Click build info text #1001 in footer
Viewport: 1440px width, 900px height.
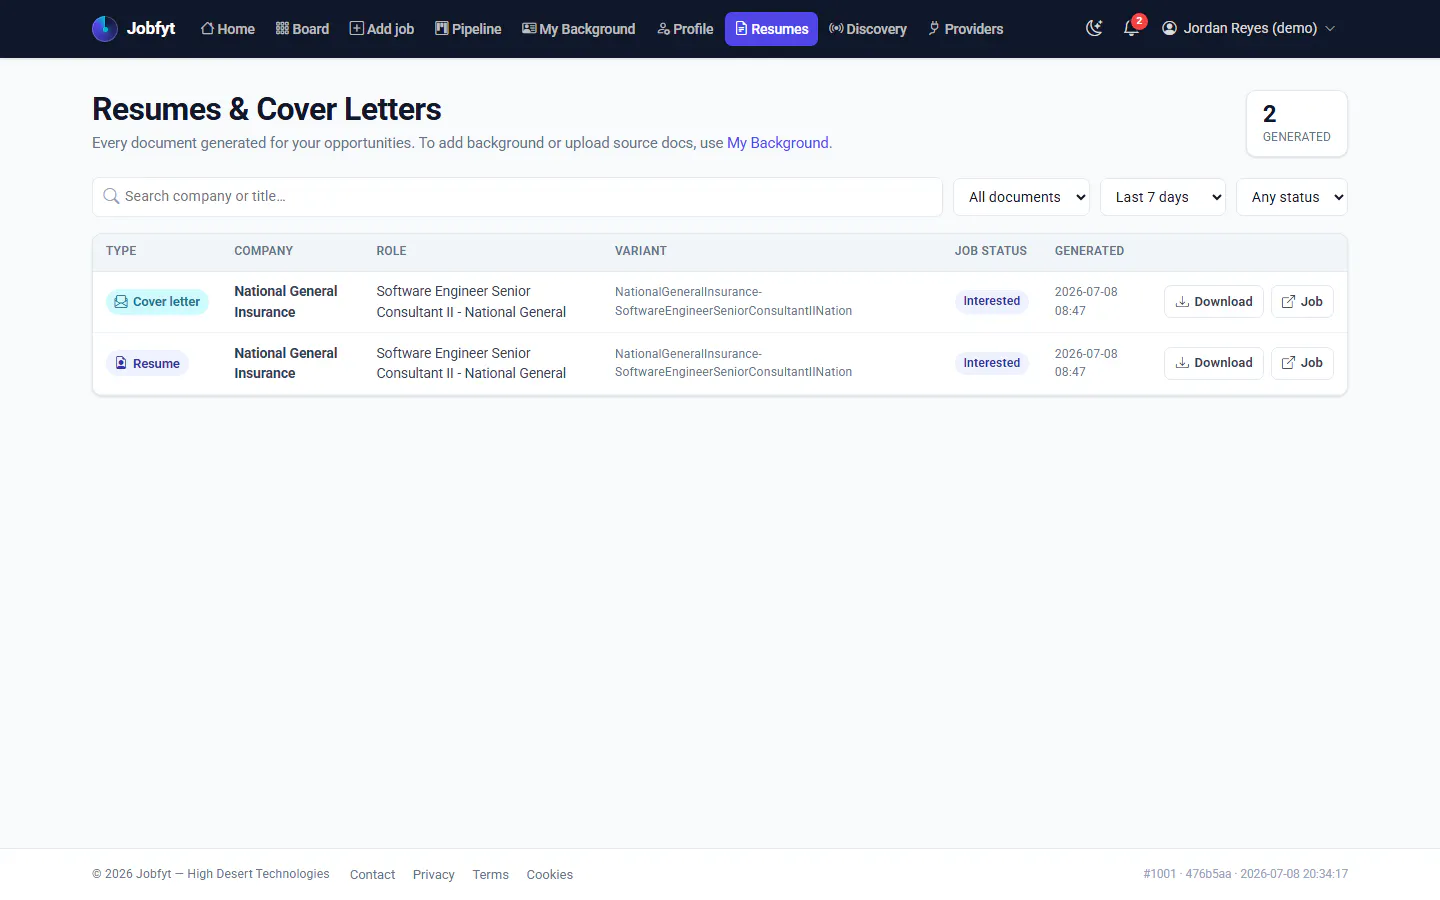[1246, 874]
